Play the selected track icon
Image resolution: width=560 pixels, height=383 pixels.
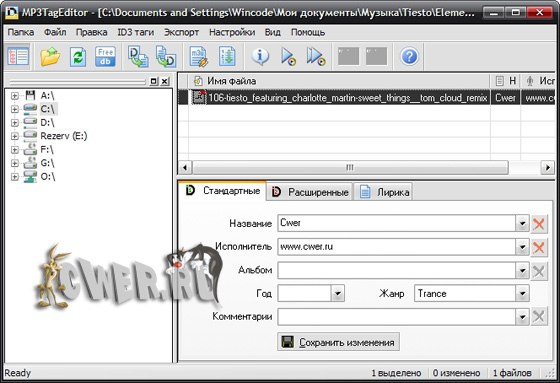point(288,56)
